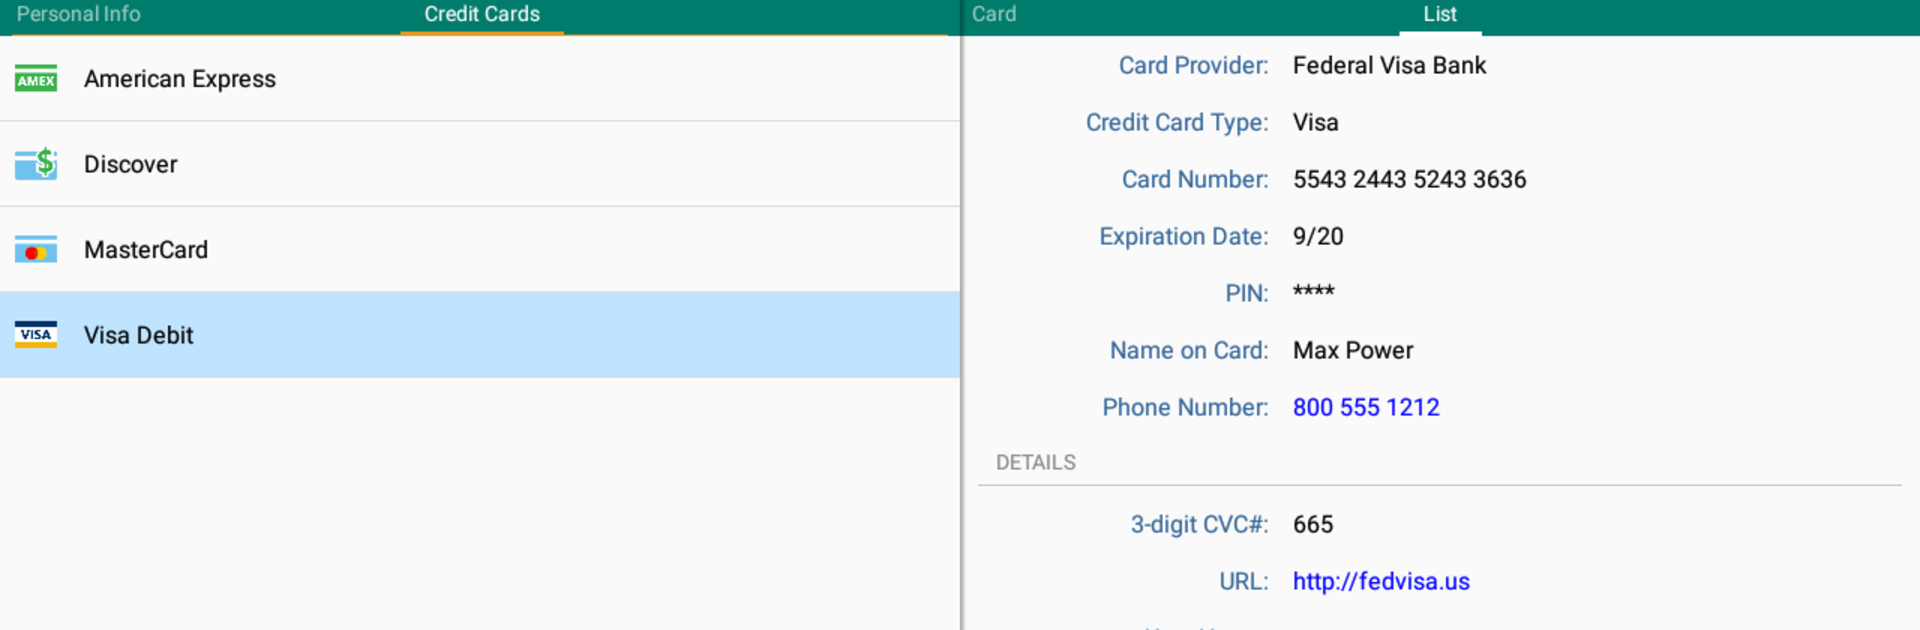Click the URL label
Viewport: 1920px width, 630px height.
pyautogui.click(x=1244, y=581)
